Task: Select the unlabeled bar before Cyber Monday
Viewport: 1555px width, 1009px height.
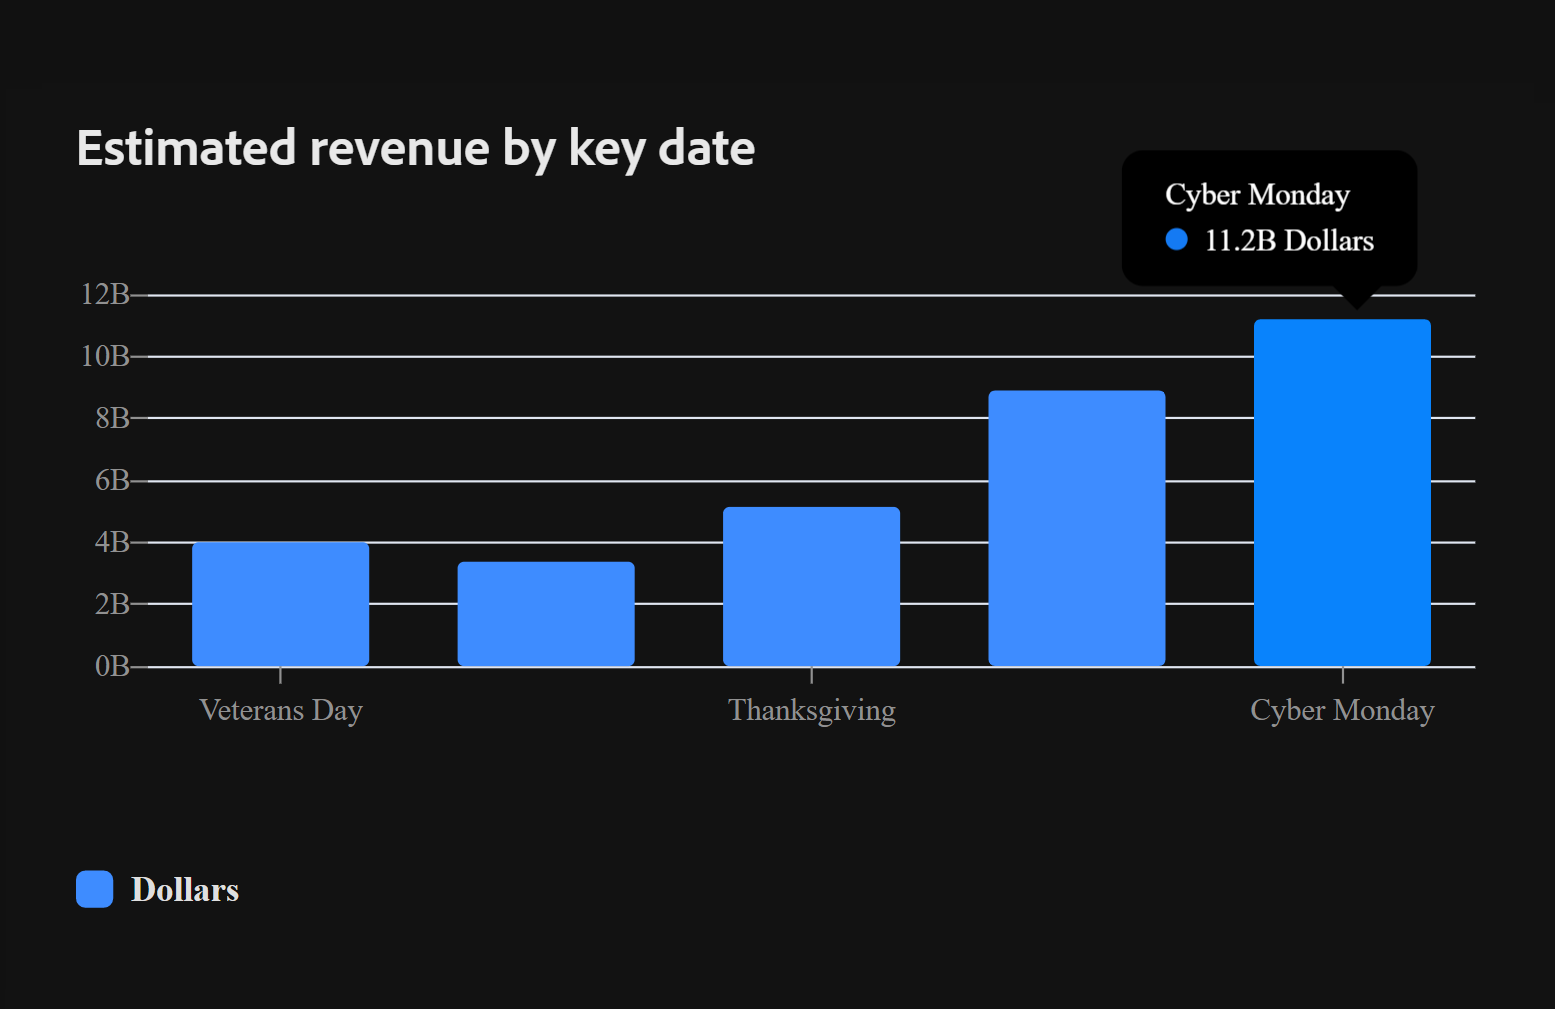Action: click(x=1077, y=528)
